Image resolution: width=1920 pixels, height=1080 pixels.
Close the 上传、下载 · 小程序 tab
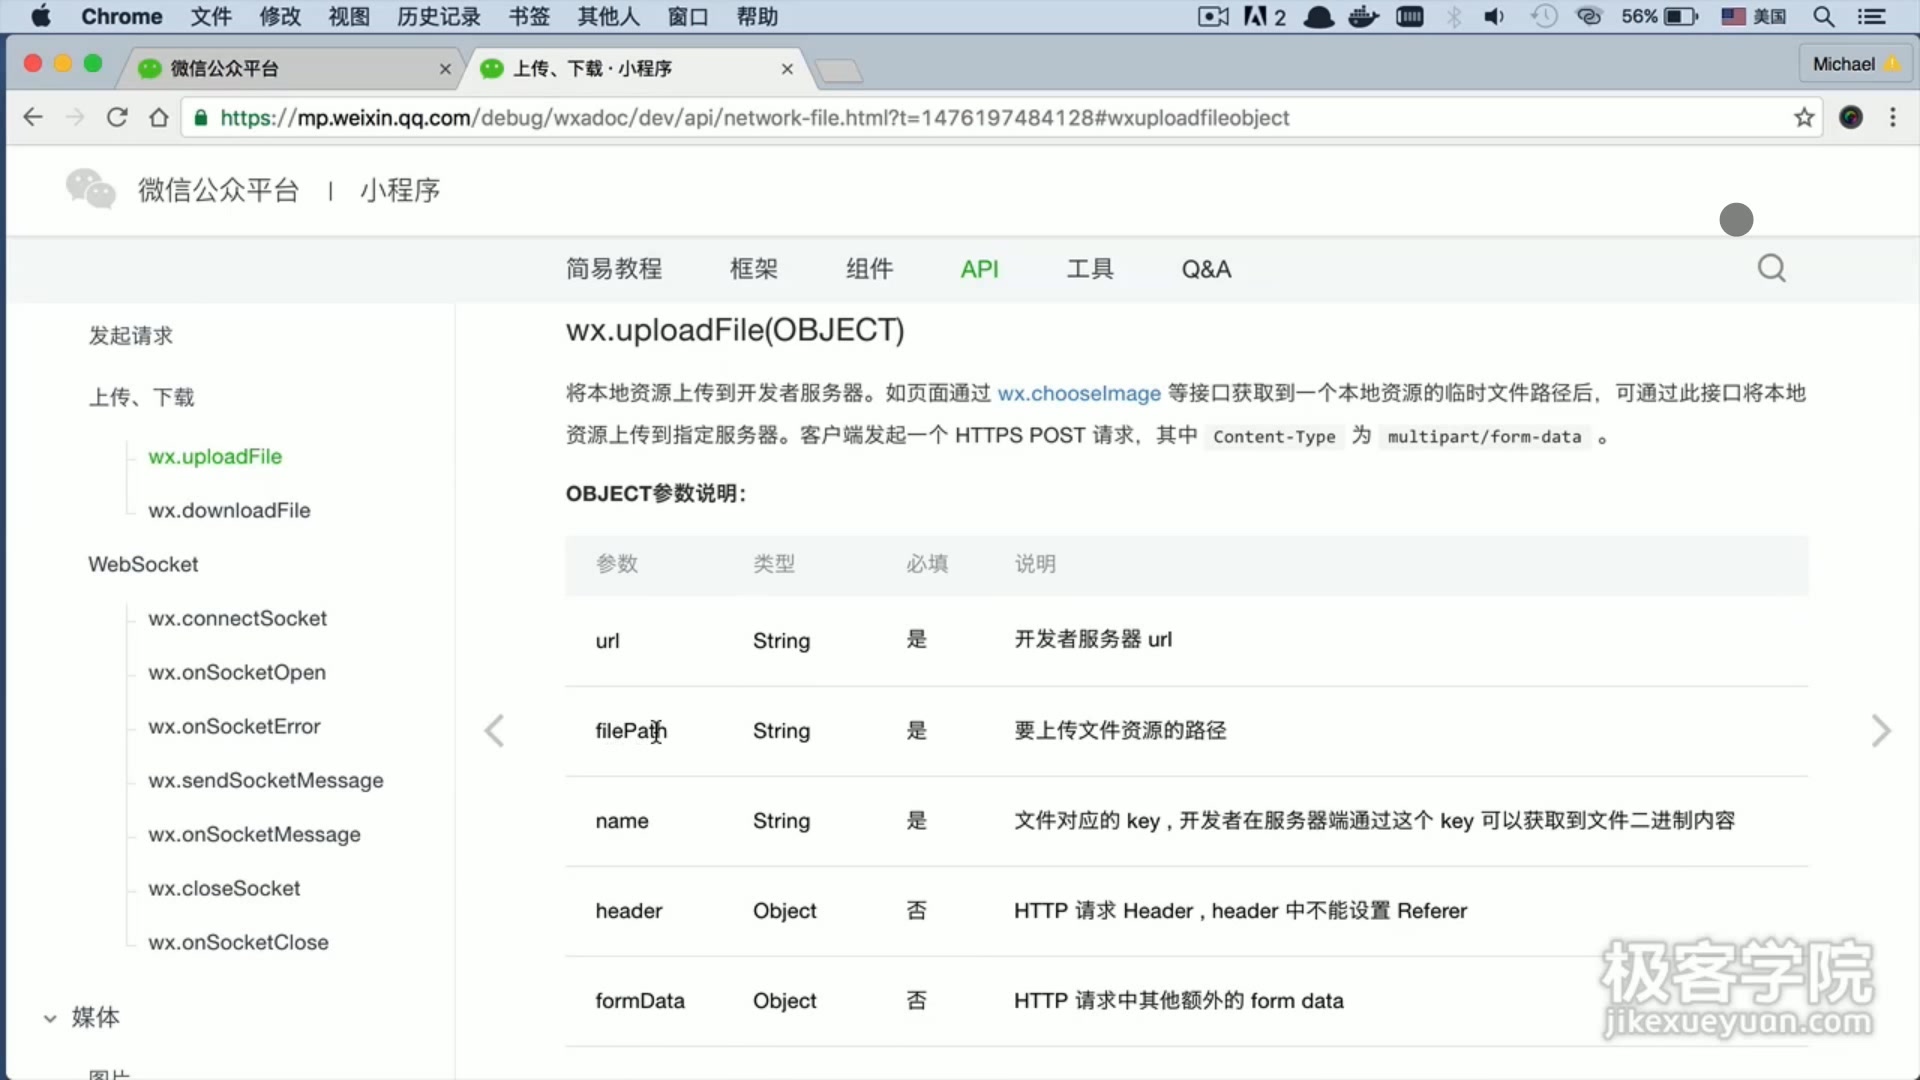click(787, 69)
